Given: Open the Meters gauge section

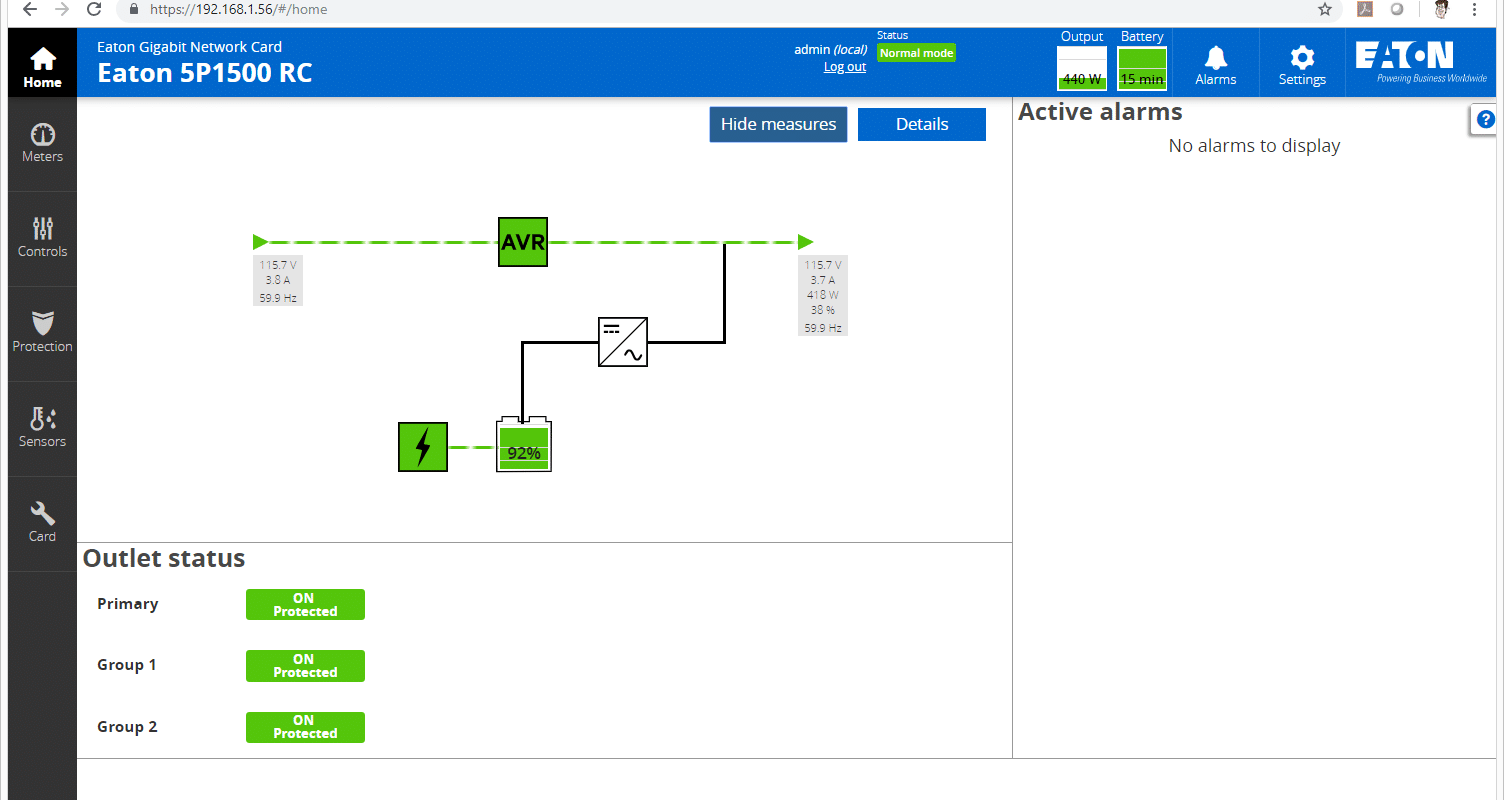Looking at the screenshot, I should (42, 144).
